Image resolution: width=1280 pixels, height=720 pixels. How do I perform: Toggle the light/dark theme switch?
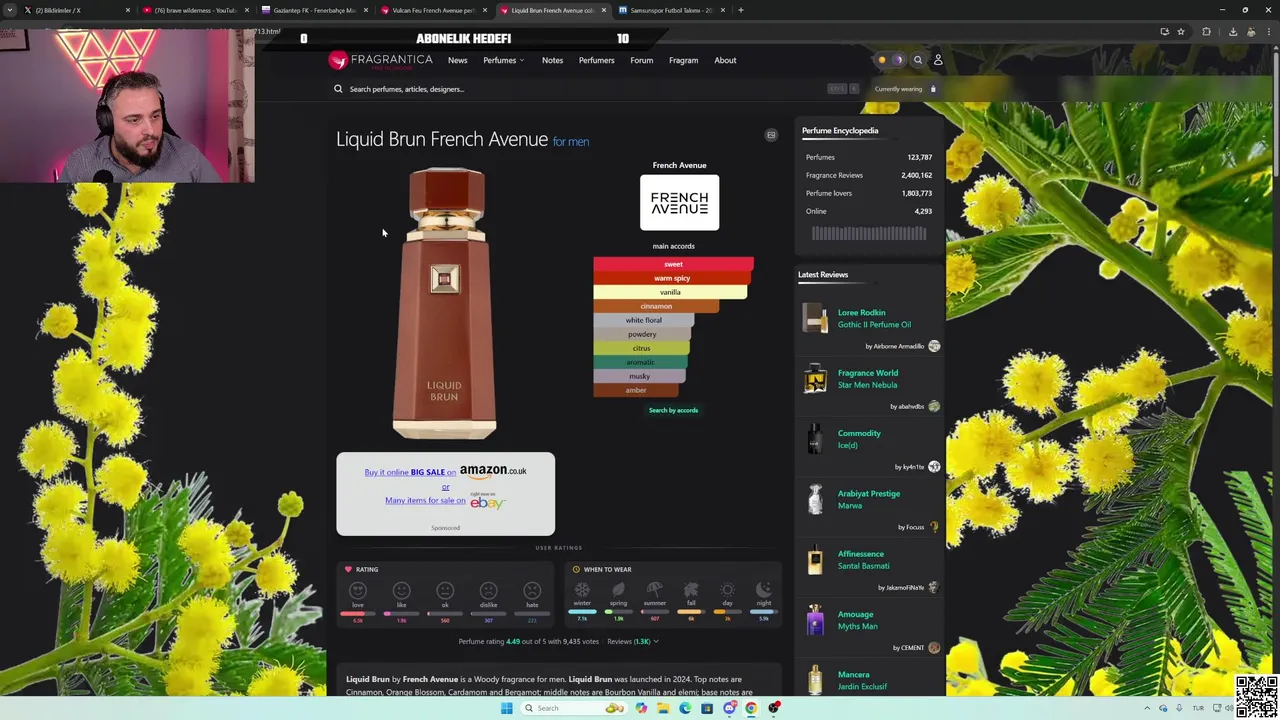pos(890,60)
